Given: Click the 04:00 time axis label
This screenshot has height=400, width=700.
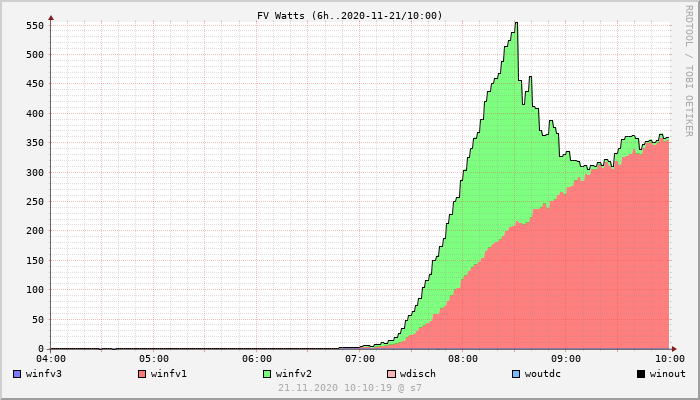Looking at the screenshot, I should pyautogui.click(x=51, y=359).
